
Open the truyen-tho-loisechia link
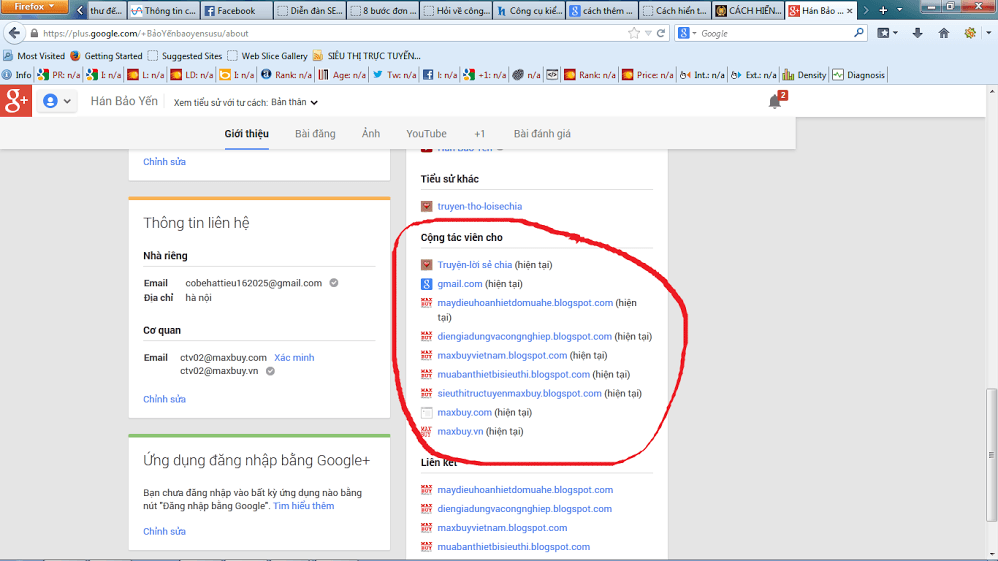point(479,206)
